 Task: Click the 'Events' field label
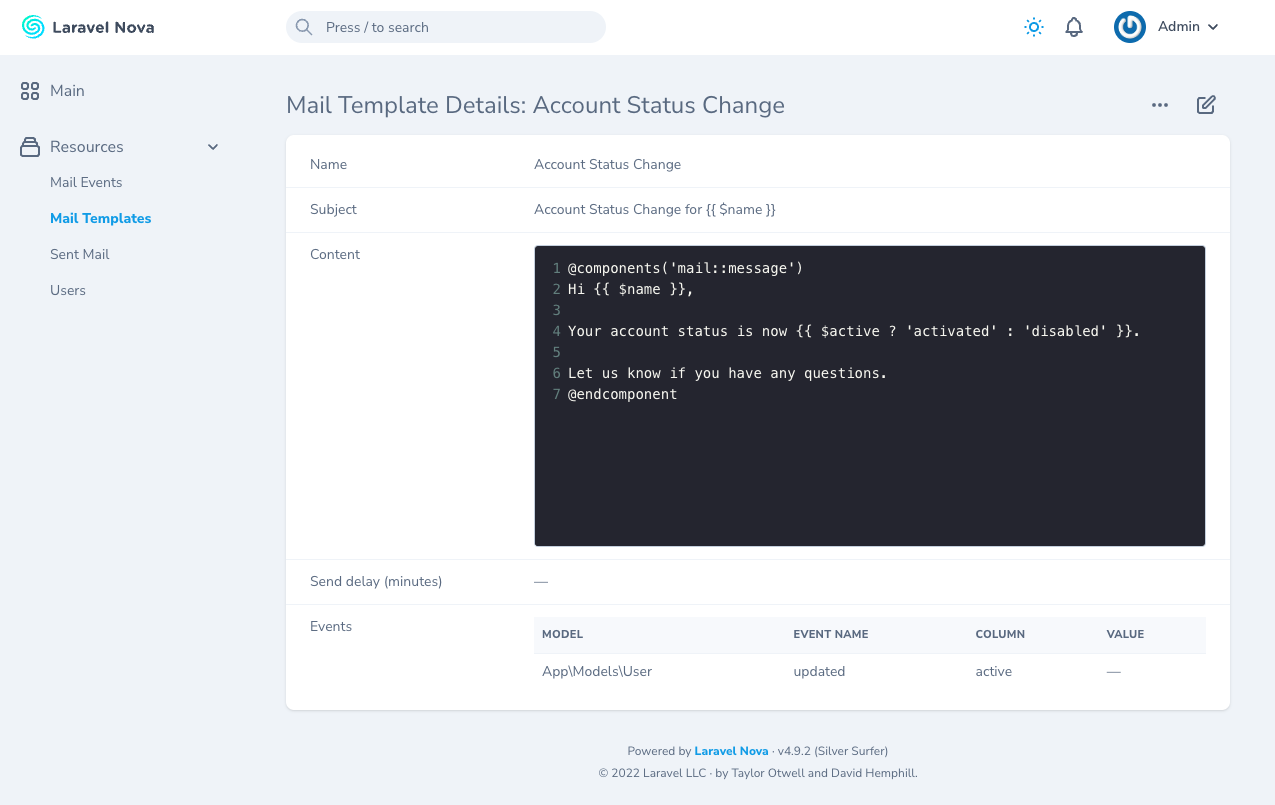331,627
